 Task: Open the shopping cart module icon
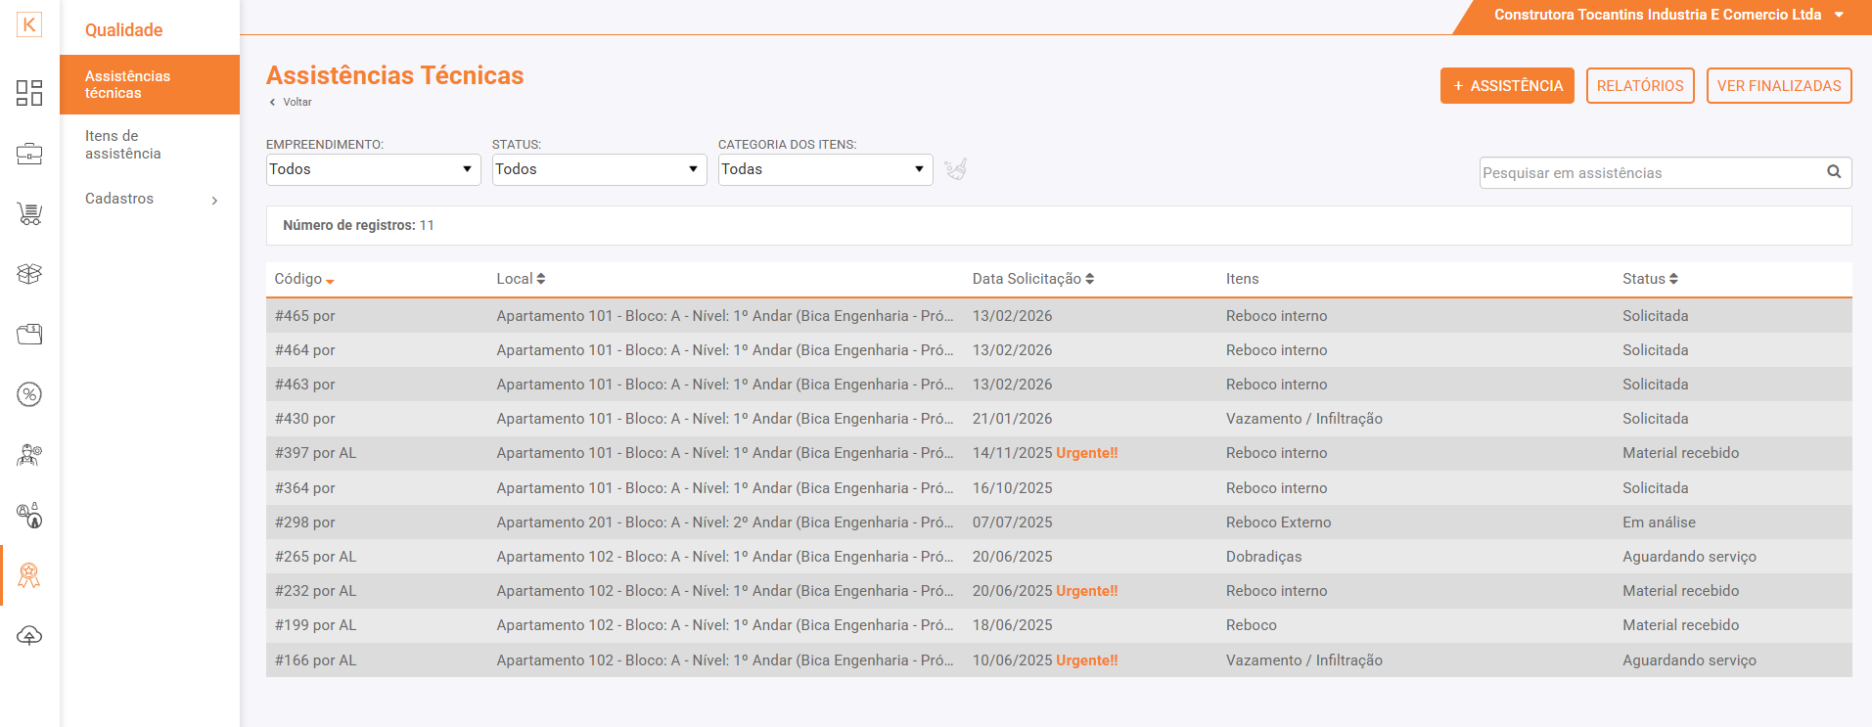(x=29, y=214)
